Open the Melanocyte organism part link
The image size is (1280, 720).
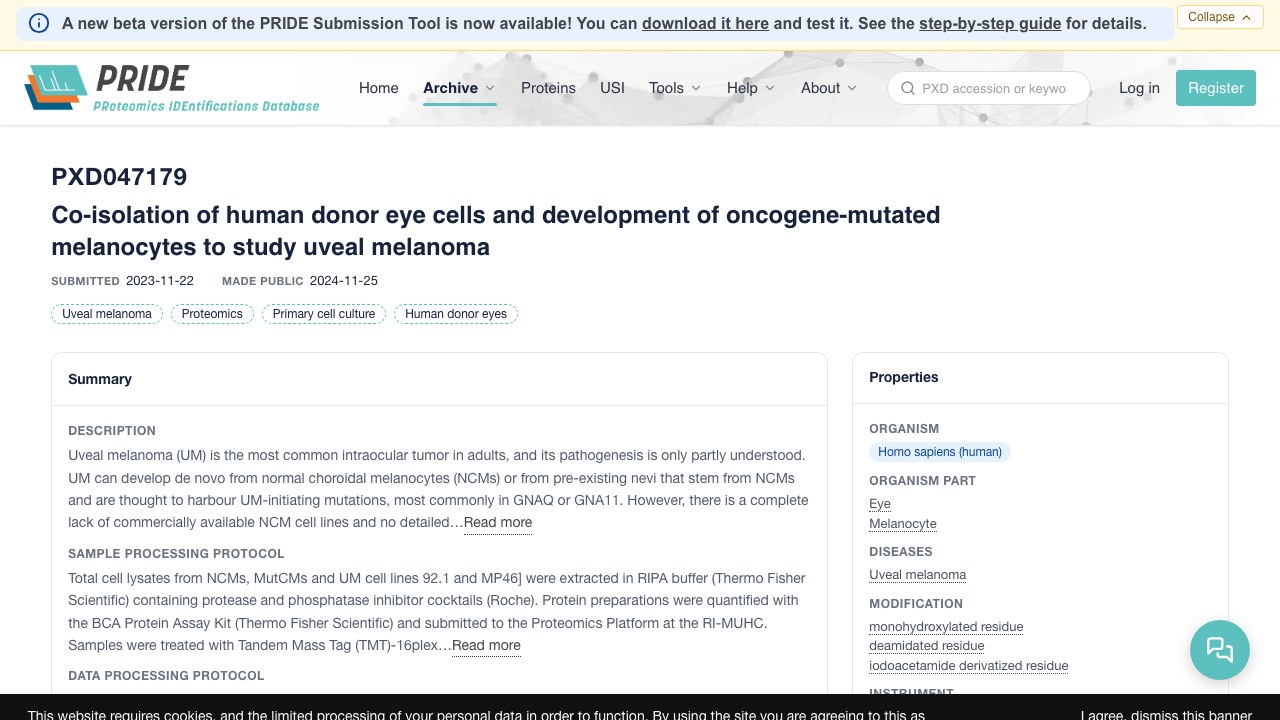[x=903, y=524]
